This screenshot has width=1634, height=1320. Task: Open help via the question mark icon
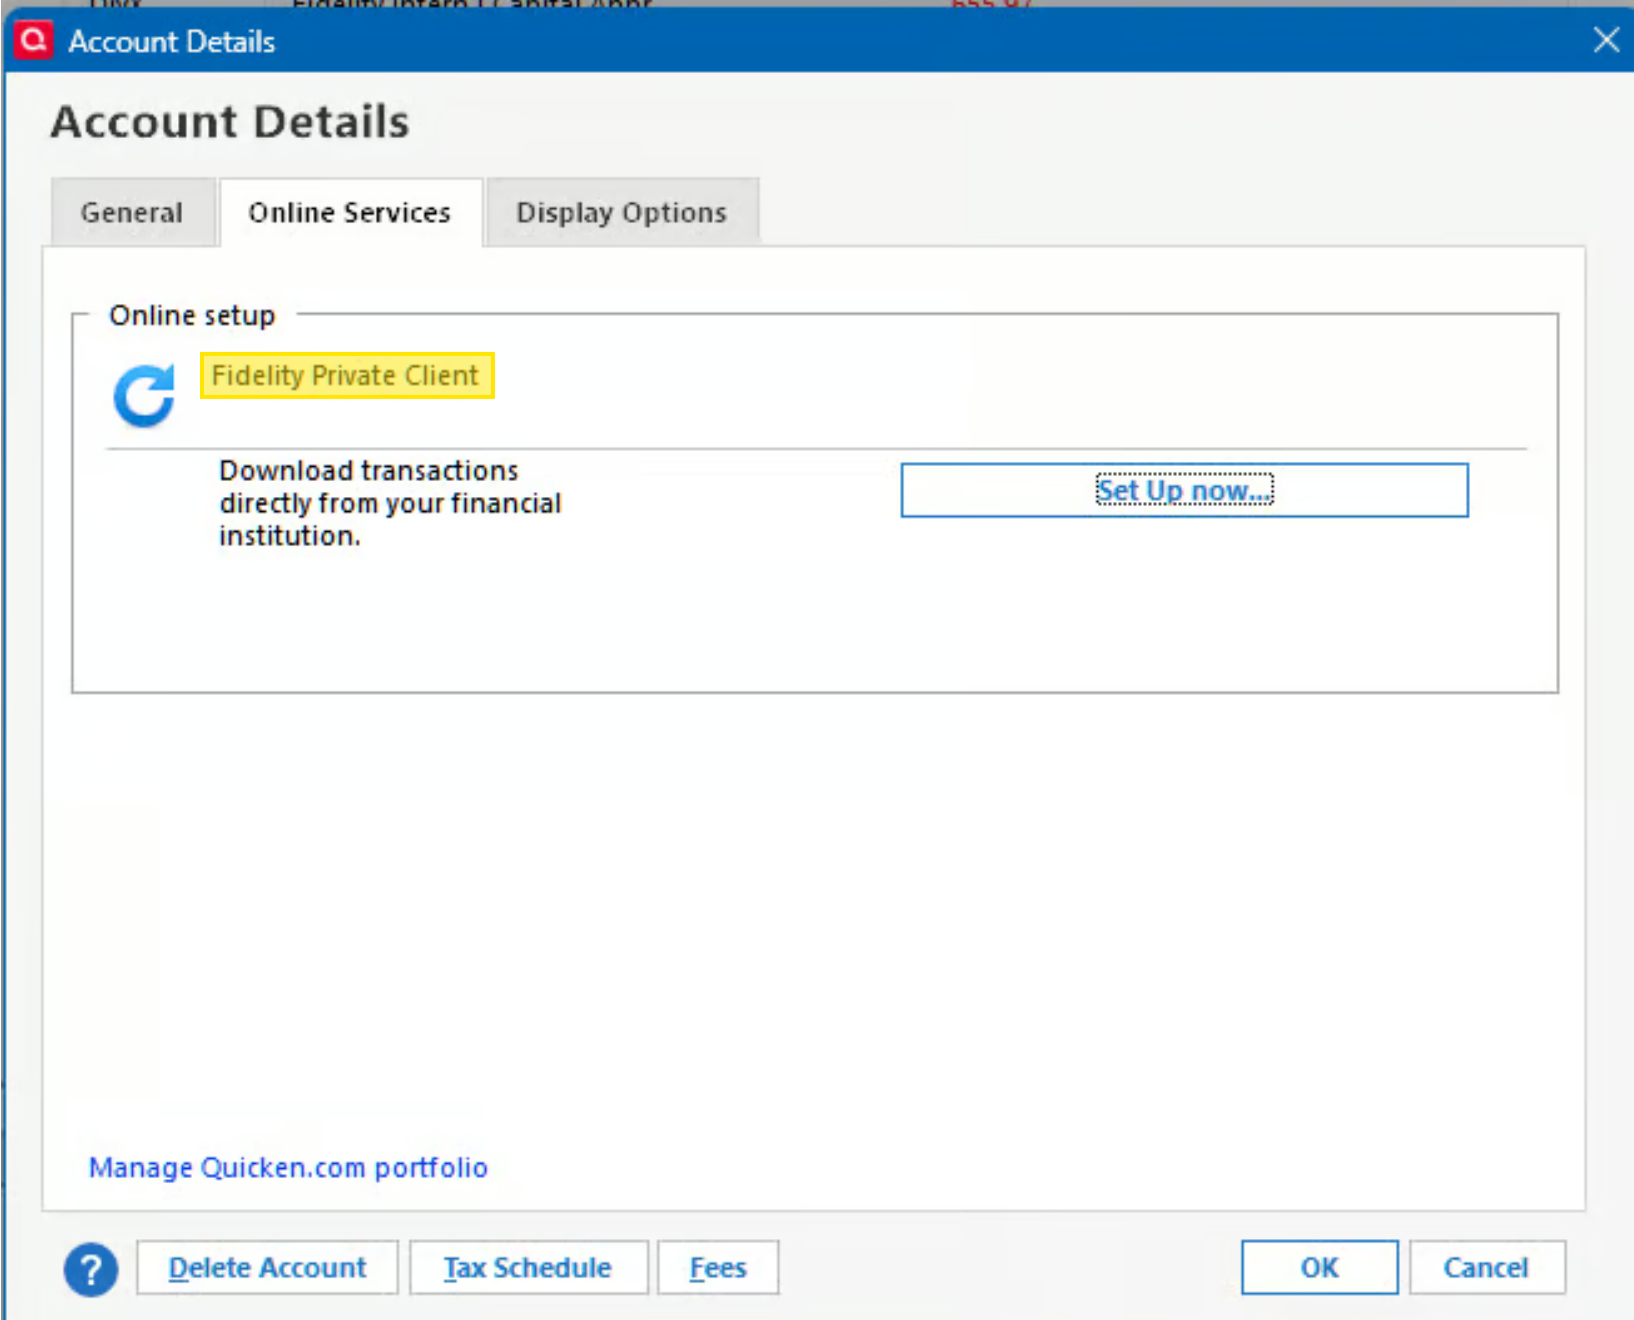pyautogui.click(x=91, y=1269)
